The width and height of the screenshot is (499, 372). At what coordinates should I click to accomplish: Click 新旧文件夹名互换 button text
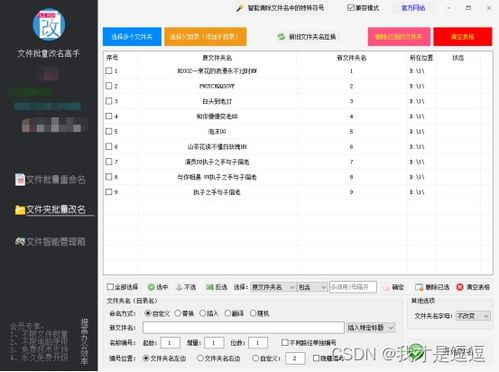pyautogui.click(x=312, y=37)
